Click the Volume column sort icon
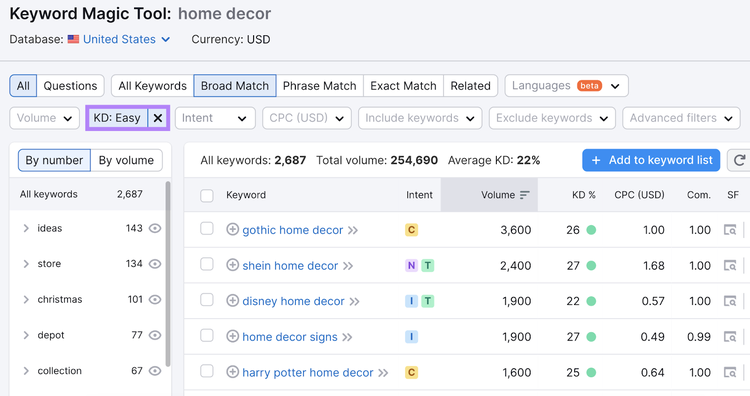 [525, 195]
